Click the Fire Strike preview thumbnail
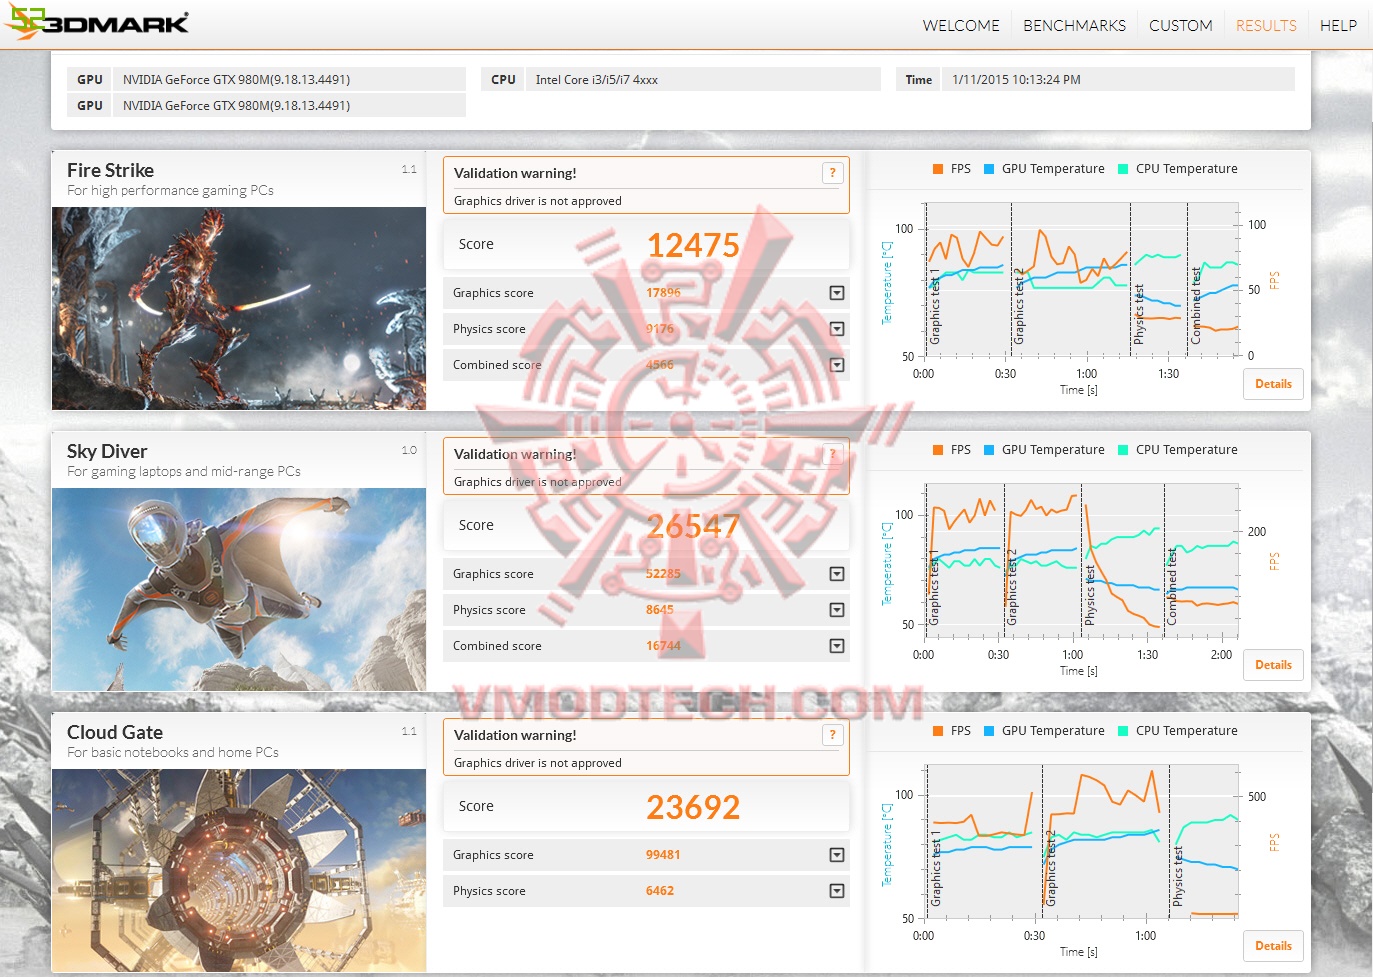Image resolution: width=1373 pixels, height=977 pixels. pos(239,308)
